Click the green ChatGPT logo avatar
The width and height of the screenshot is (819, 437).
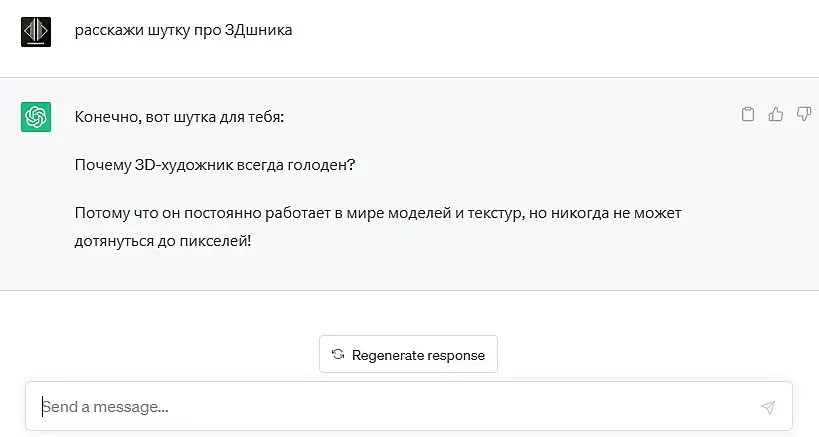click(36, 117)
